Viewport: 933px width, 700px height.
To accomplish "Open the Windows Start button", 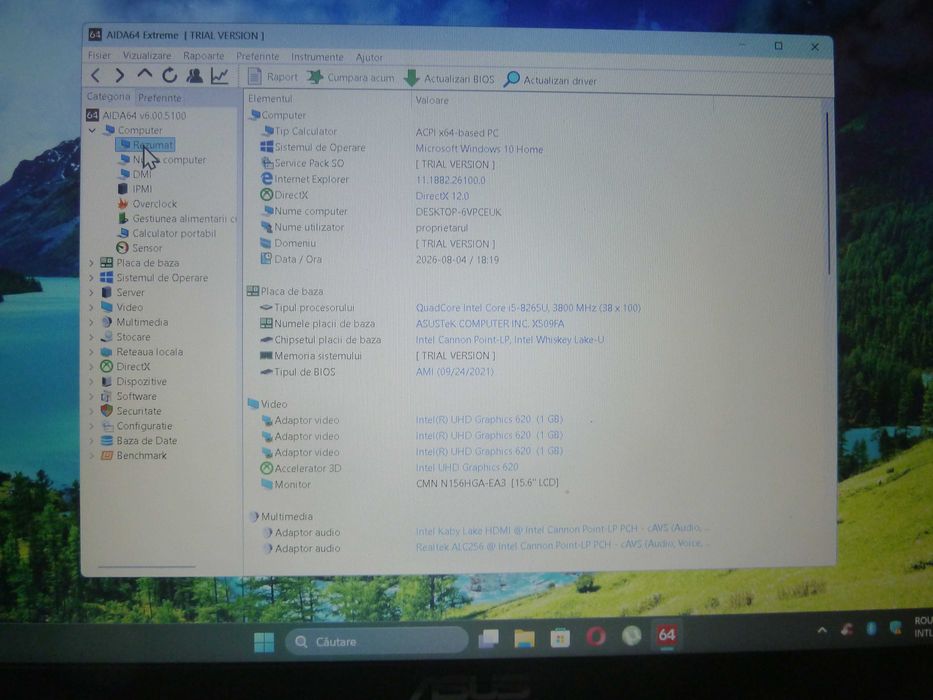I will pyautogui.click(x=264, y=642).
